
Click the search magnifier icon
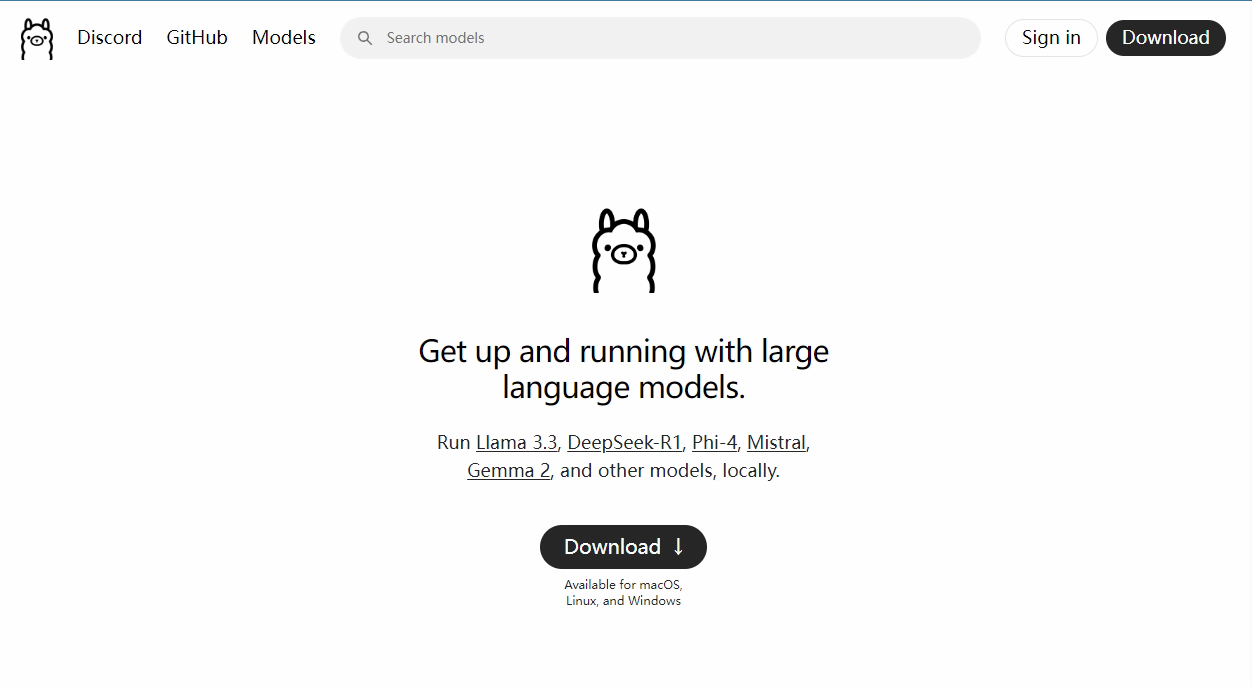coord(365,38)
